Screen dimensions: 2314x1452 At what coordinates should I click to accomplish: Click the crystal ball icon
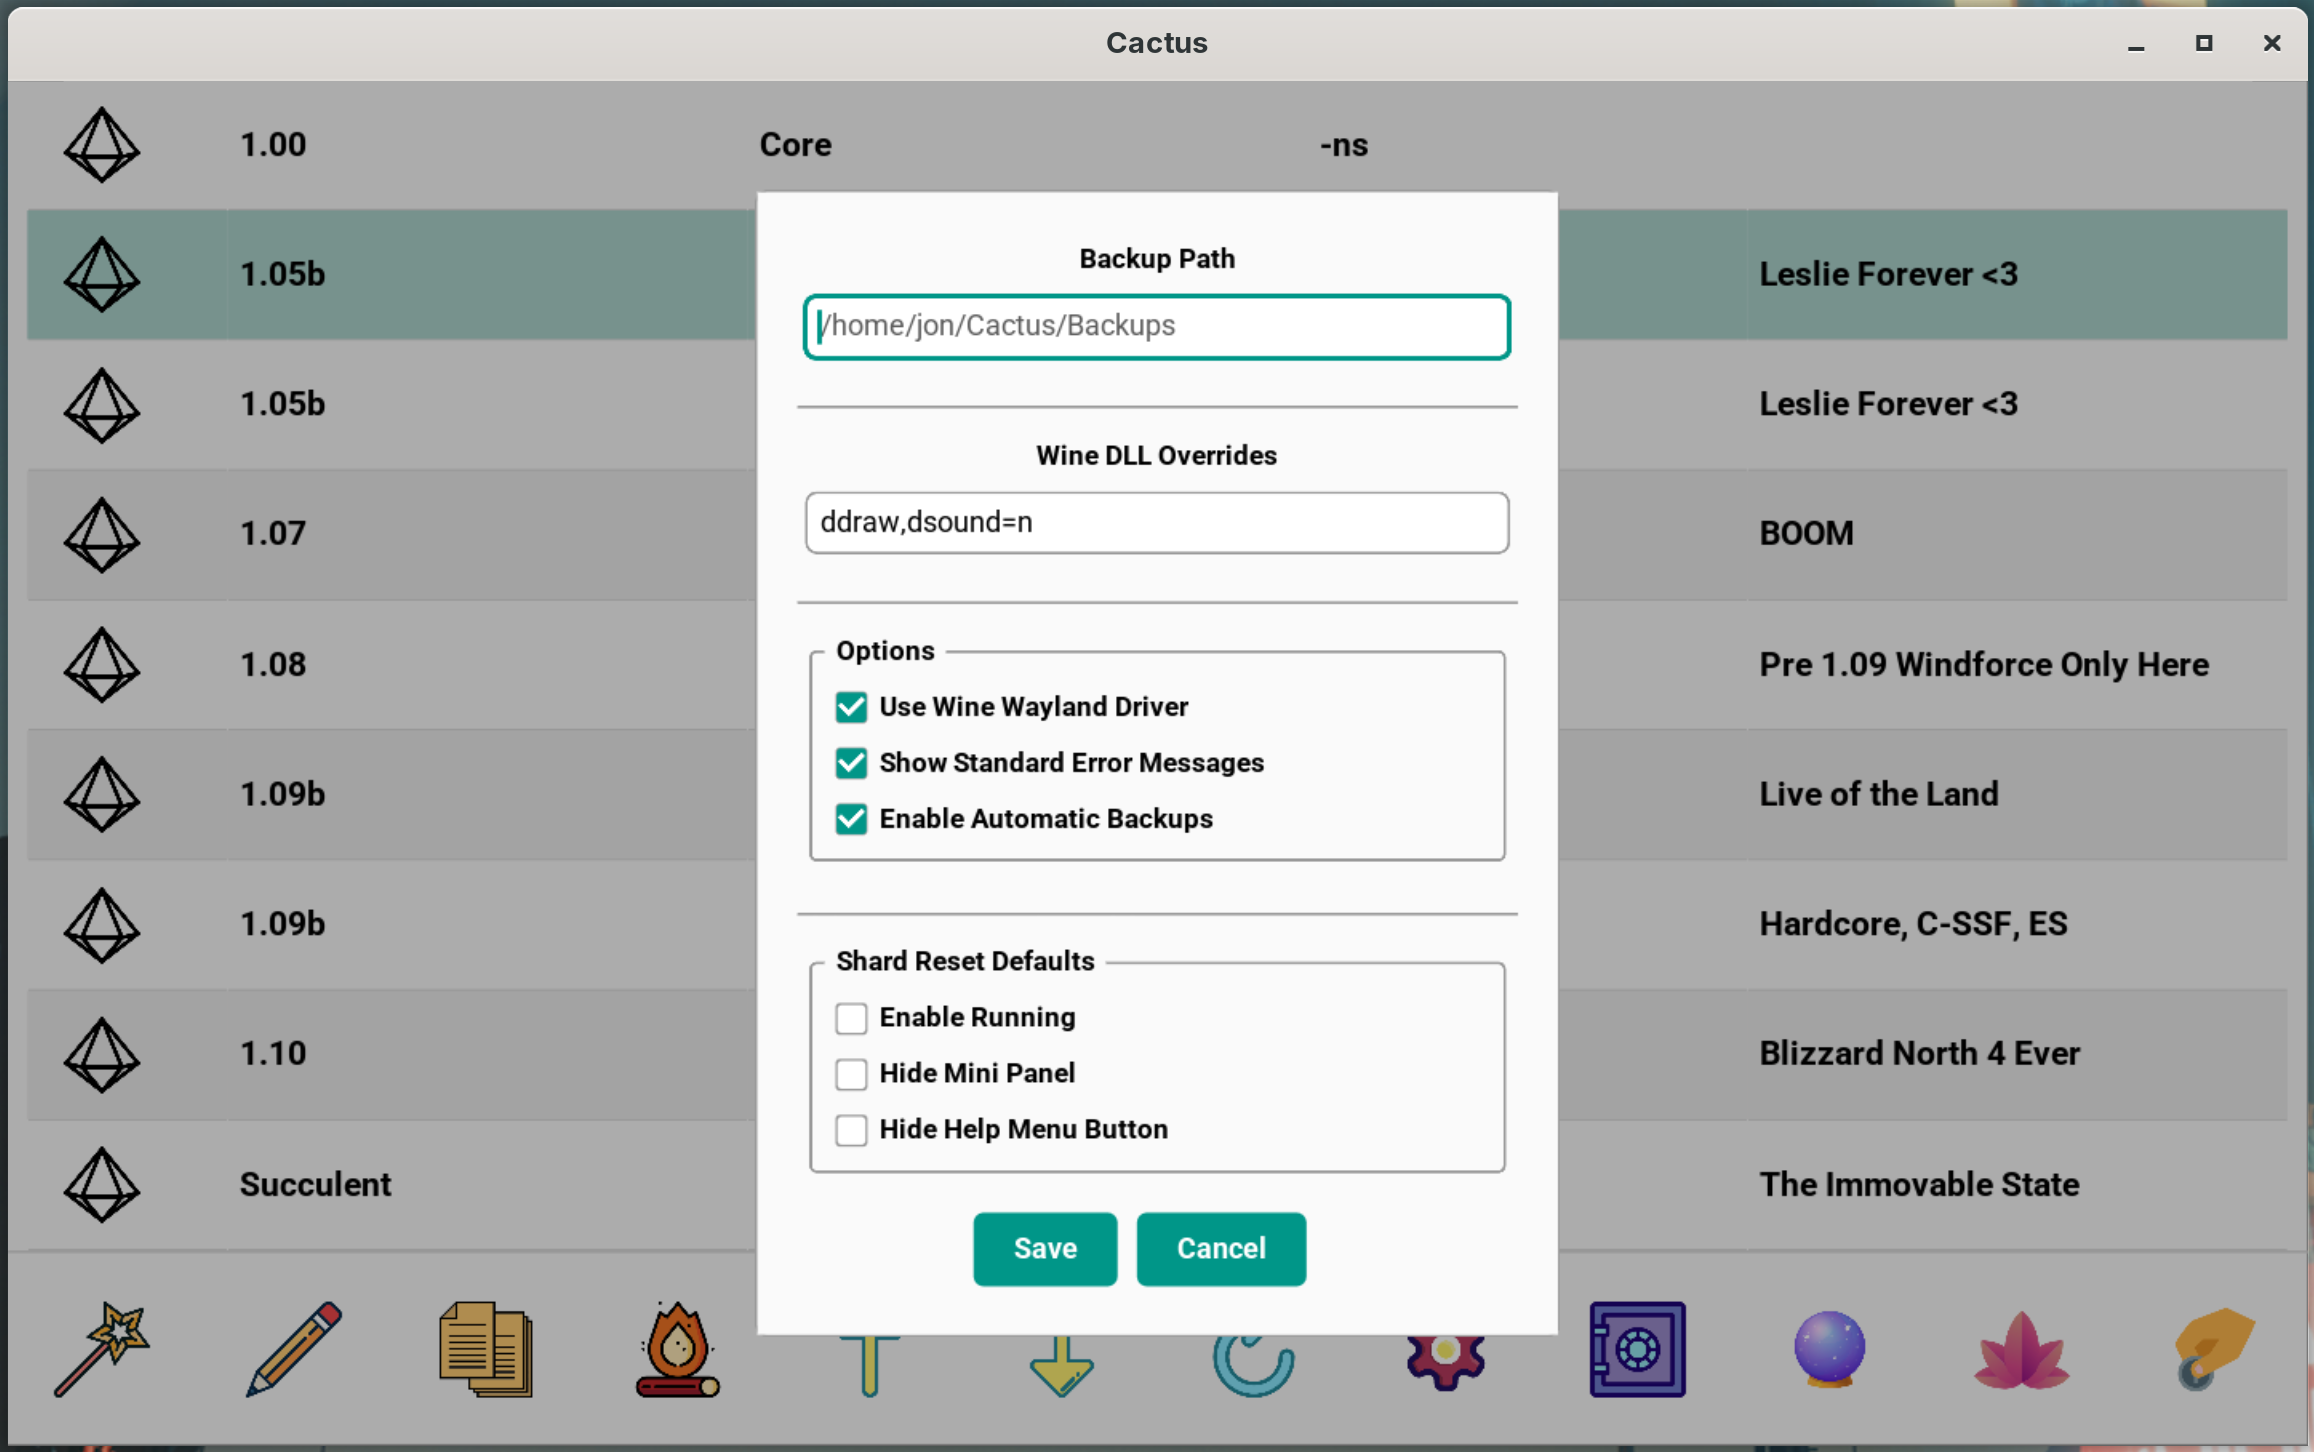coord(1829,1349)
